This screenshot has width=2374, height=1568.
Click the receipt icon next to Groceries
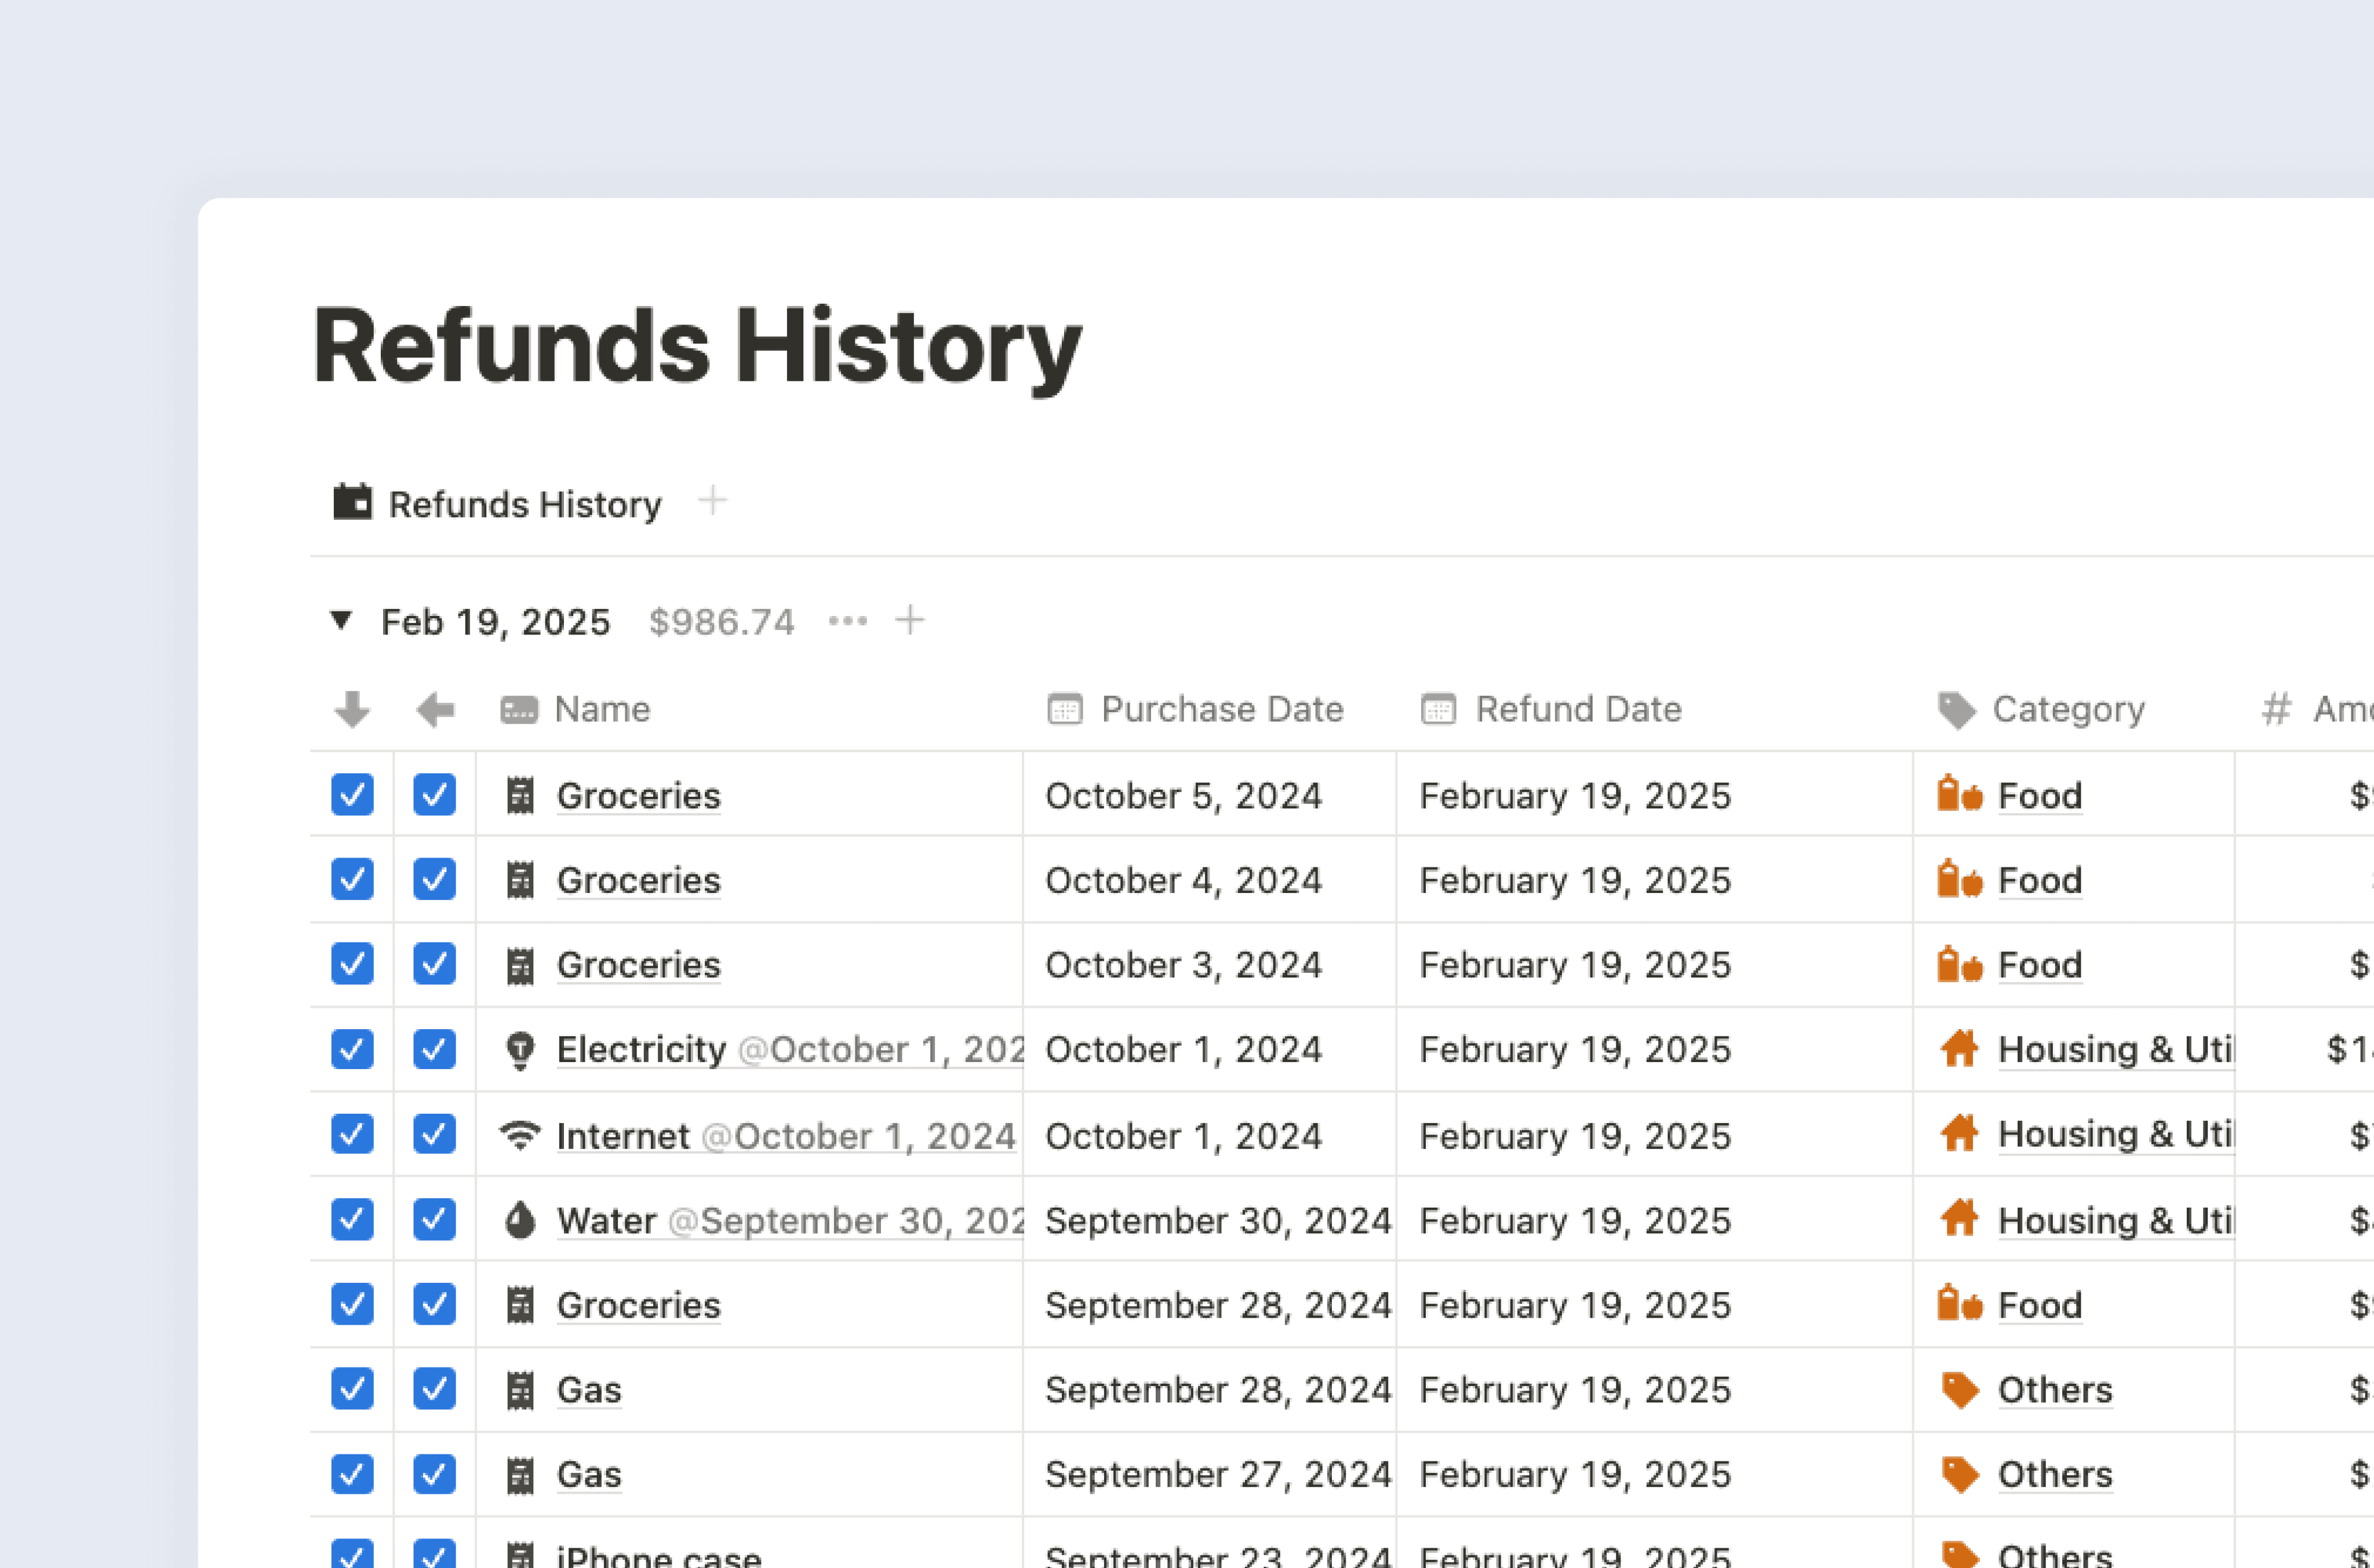520,795
